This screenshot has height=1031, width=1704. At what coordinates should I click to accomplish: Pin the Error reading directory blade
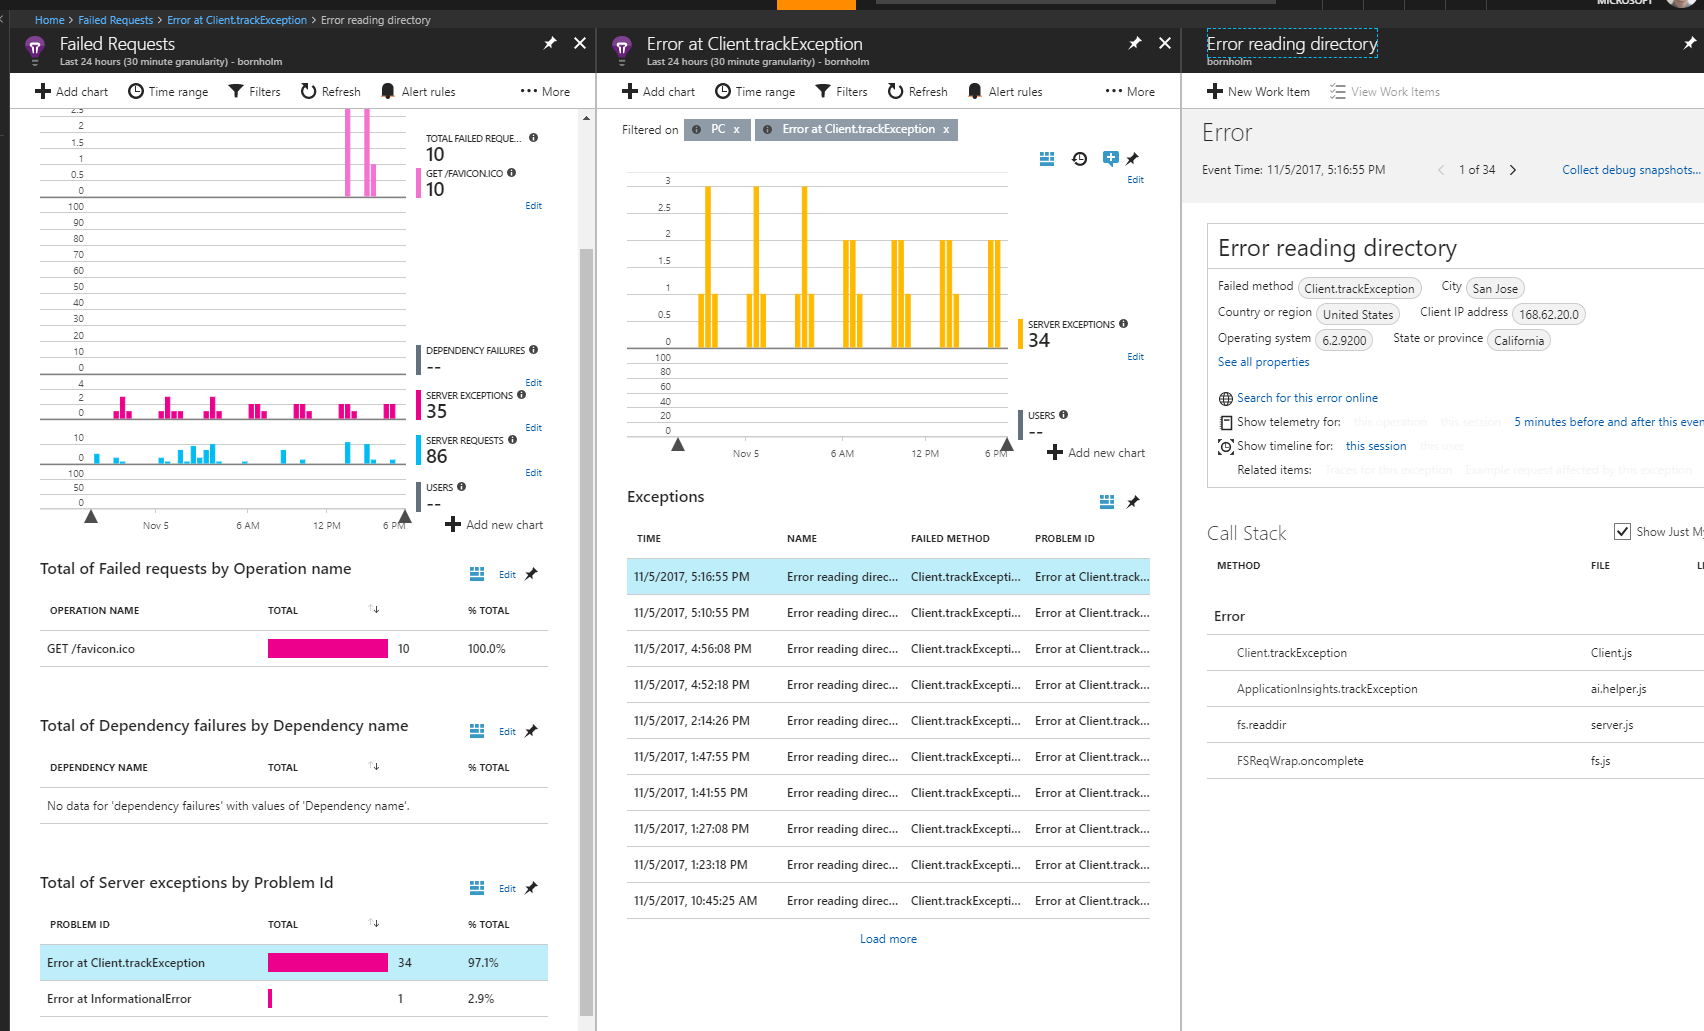point(1690,43)
